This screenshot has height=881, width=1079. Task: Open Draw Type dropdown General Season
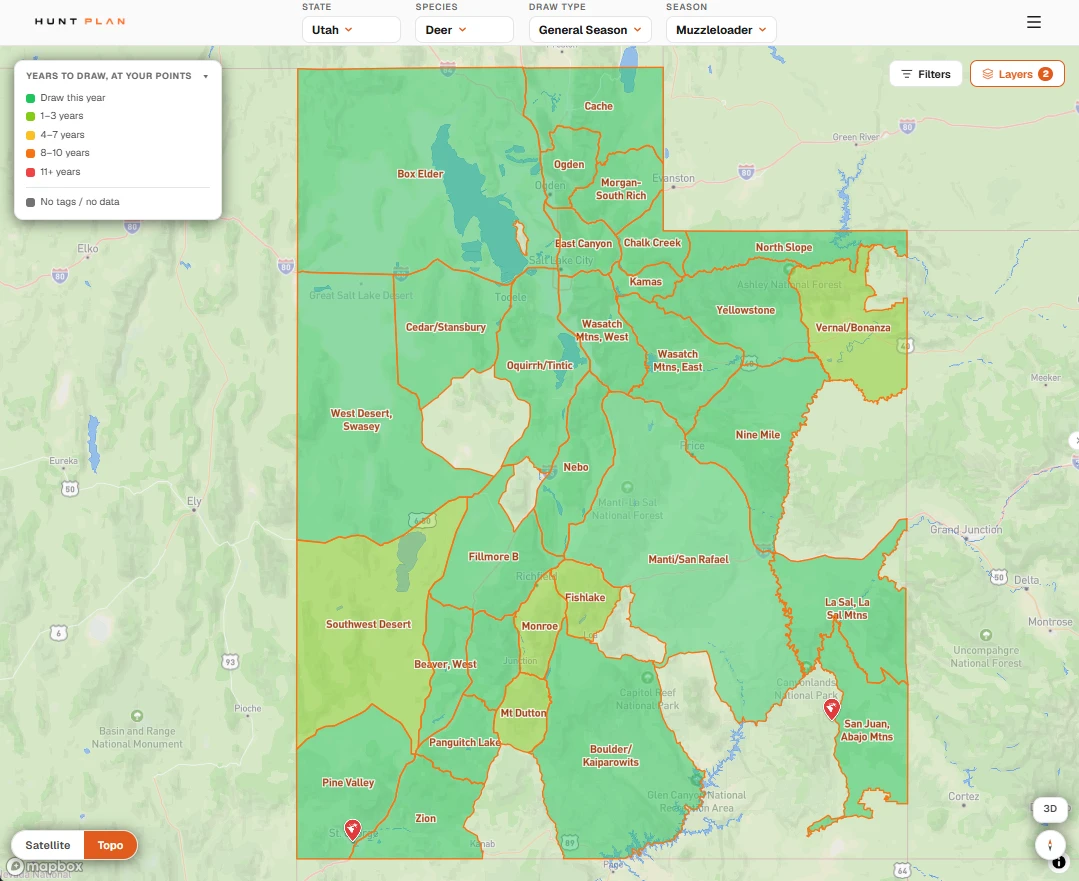tap(590, 30)
